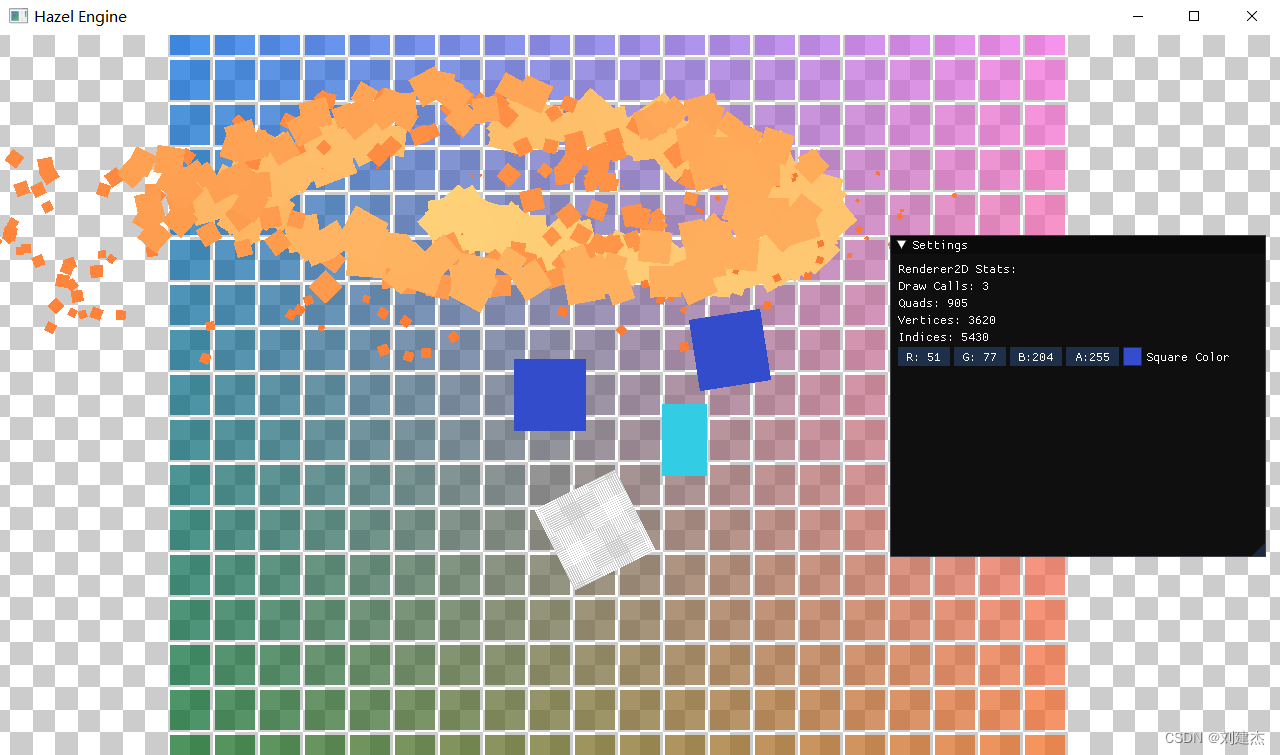Collapse the Settings panel triangle
1280x755 pixels.
(x=902, y=245)
